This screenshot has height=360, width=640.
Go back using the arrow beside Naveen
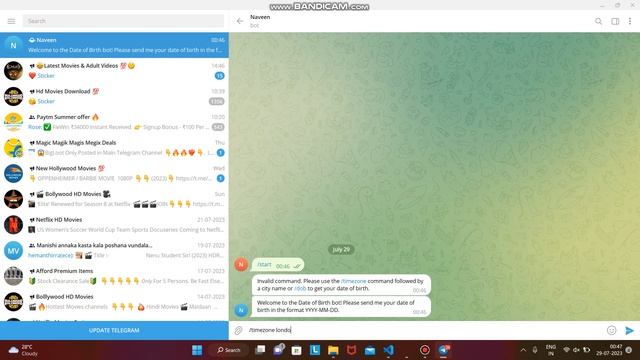(x=240, y=21)
